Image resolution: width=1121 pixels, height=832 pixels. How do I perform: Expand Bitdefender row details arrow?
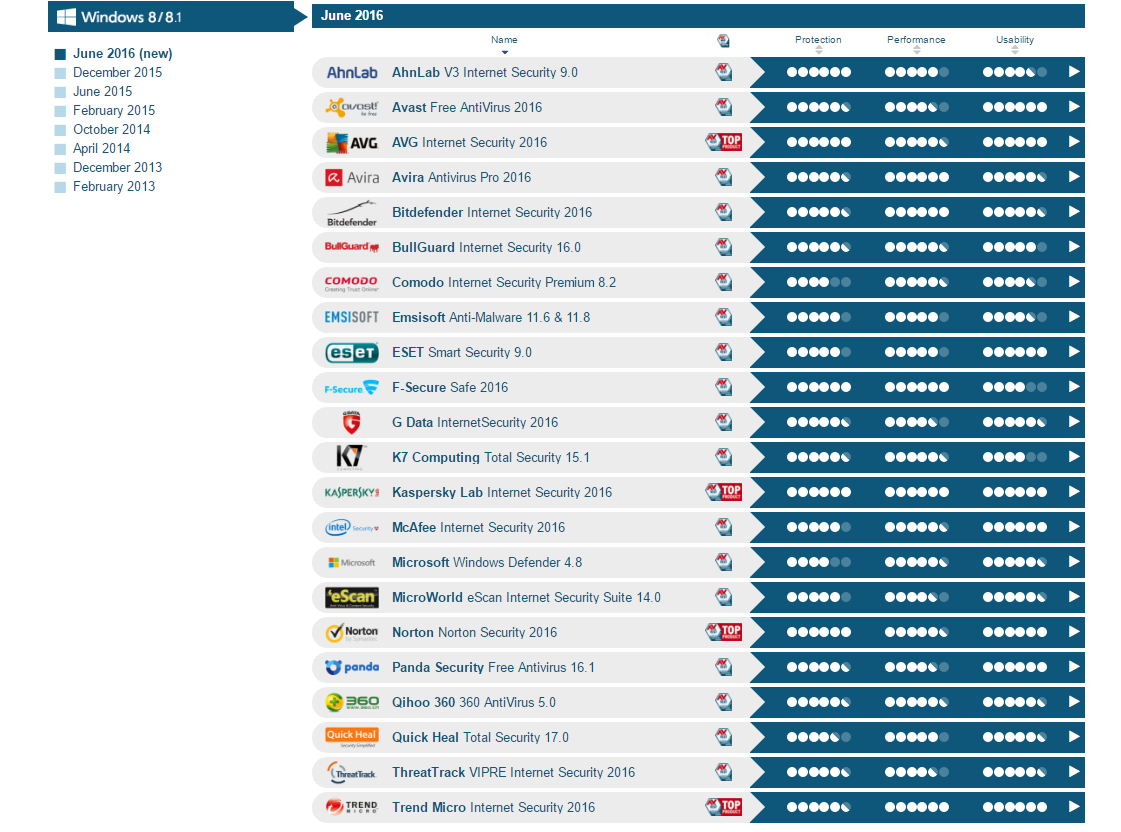click(x=1074, y=212)
